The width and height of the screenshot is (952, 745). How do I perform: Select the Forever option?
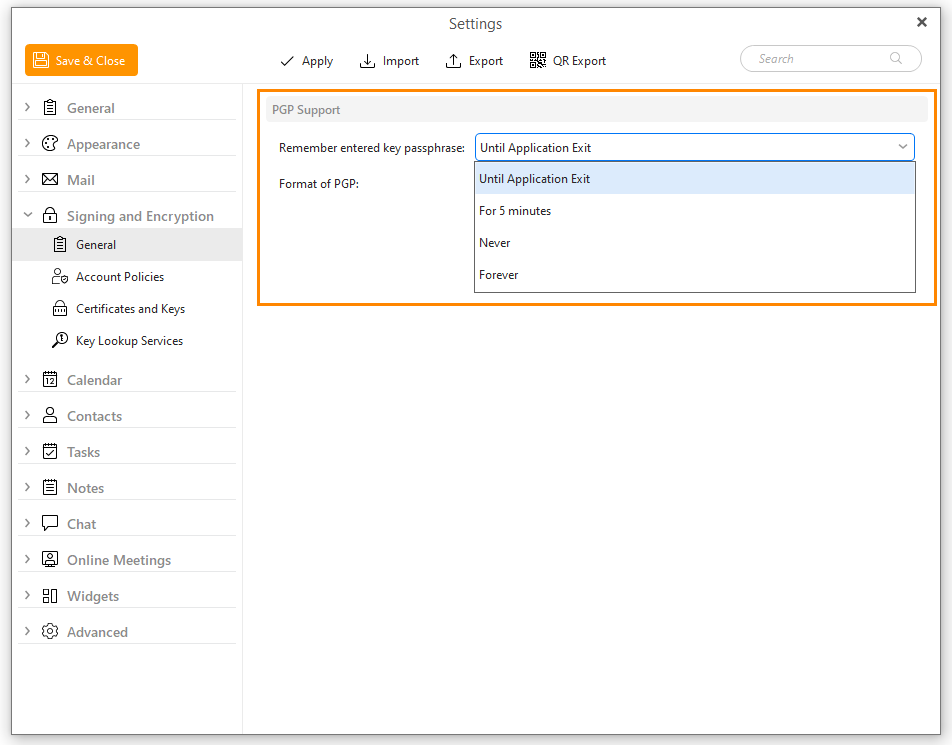695,275
